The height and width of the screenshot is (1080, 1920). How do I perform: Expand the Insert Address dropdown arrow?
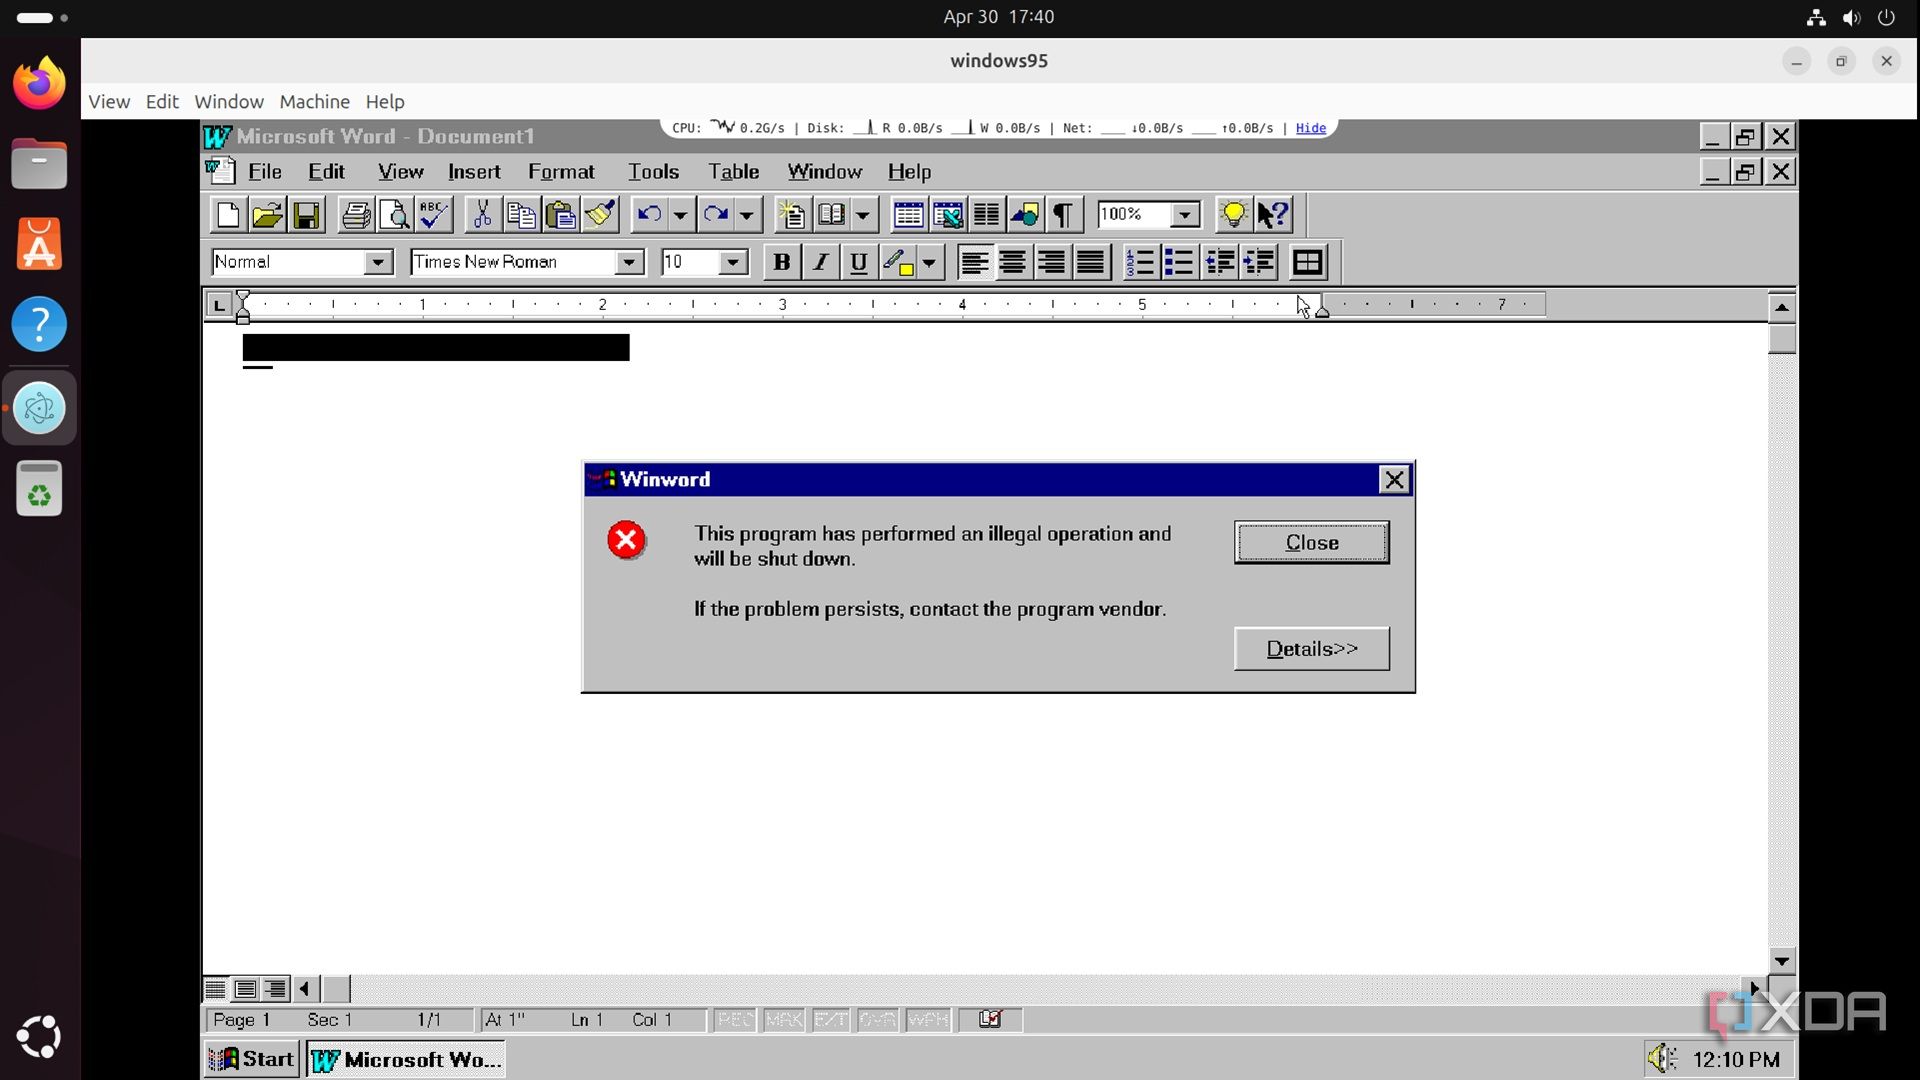tap(862, 215)
